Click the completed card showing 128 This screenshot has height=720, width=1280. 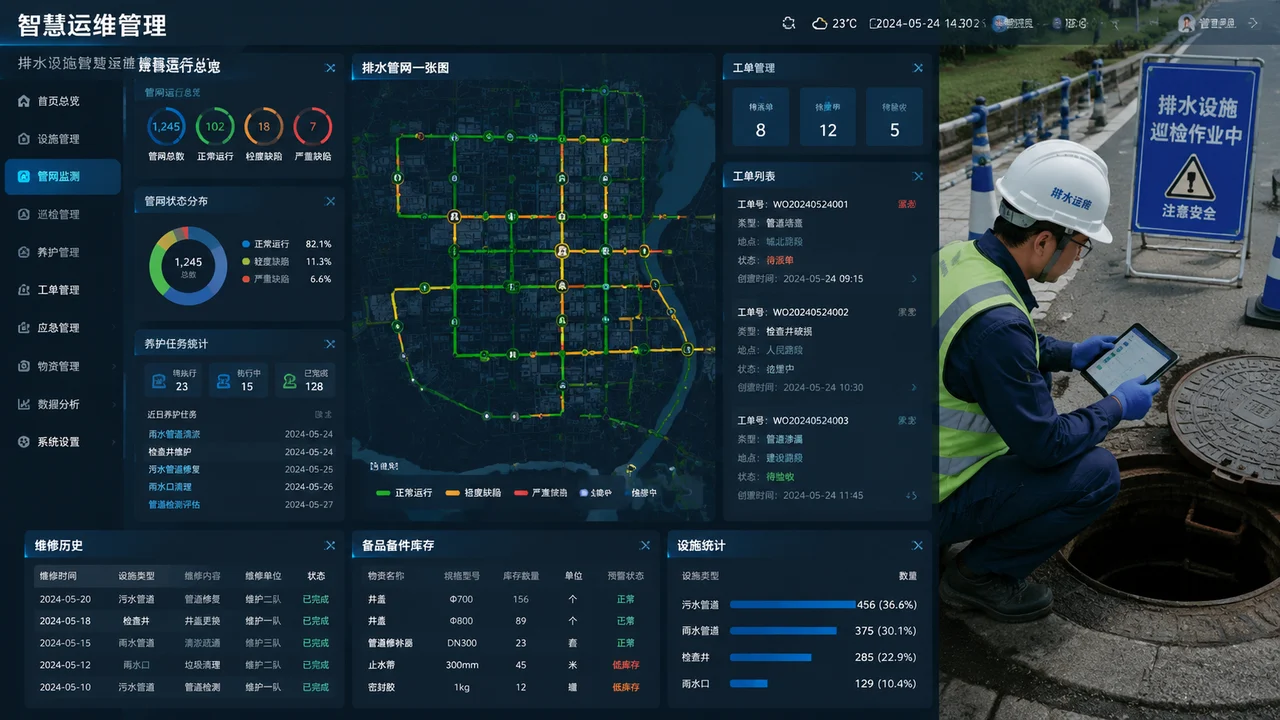point(305,380)
